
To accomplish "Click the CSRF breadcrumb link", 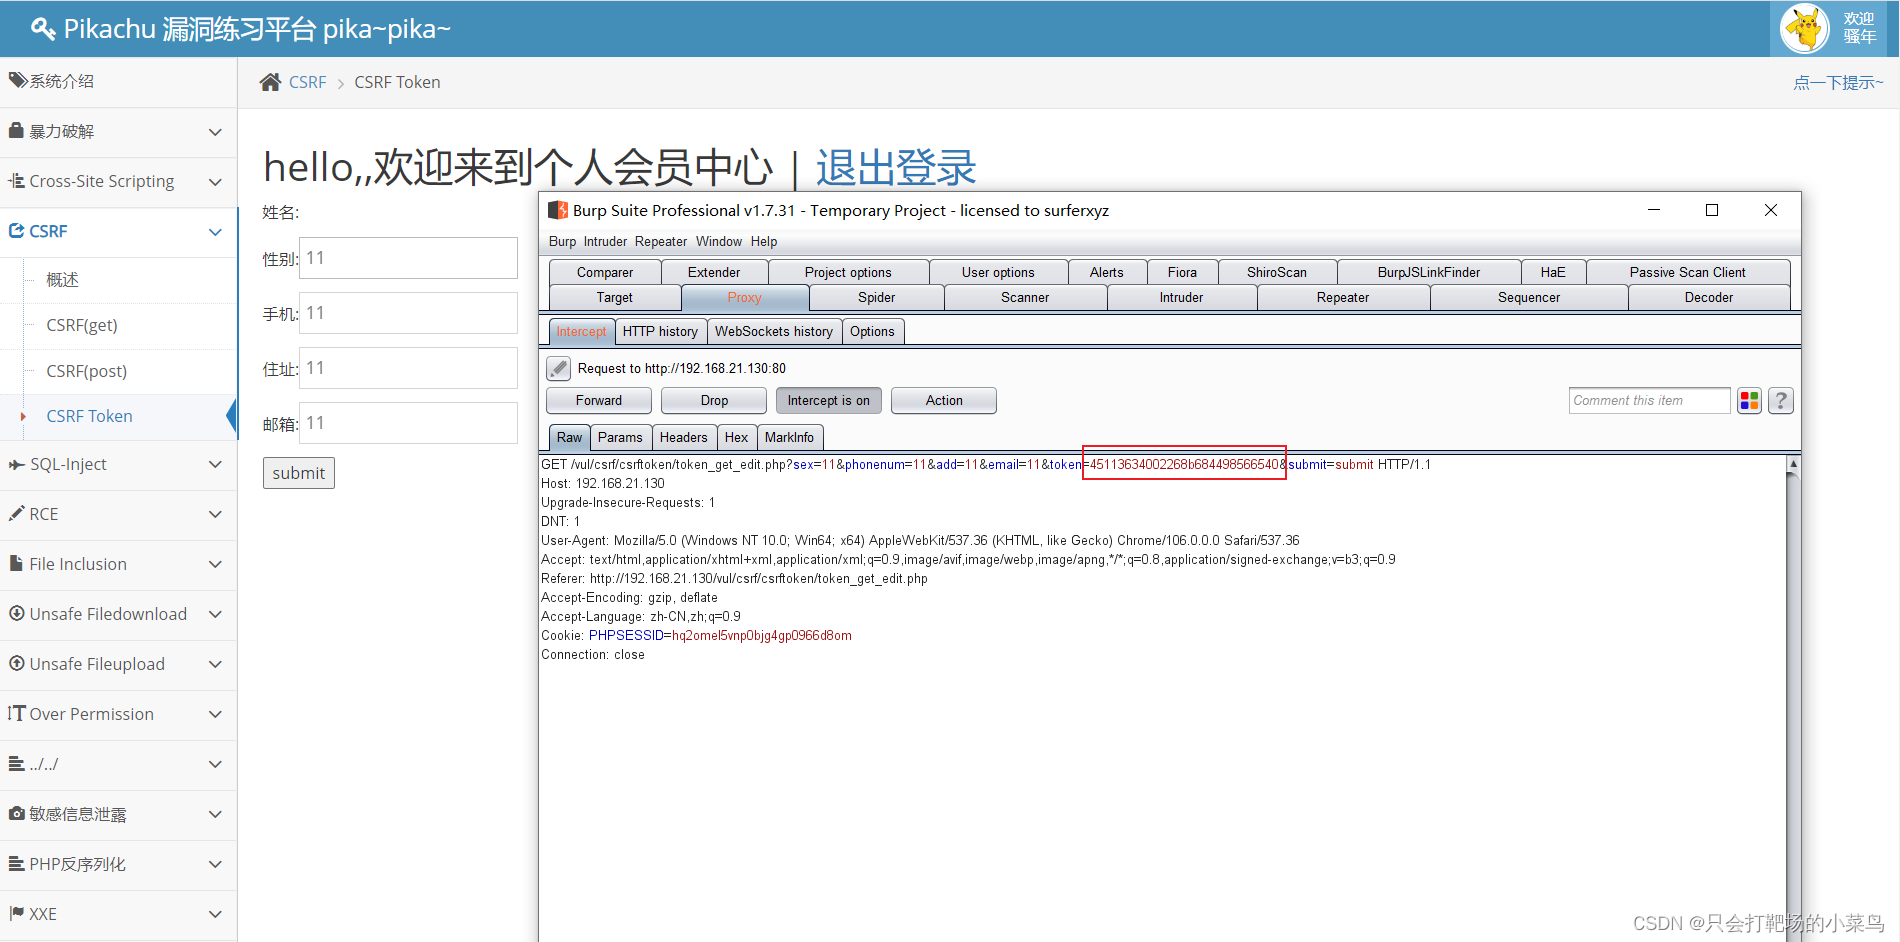I will [307, 82].
